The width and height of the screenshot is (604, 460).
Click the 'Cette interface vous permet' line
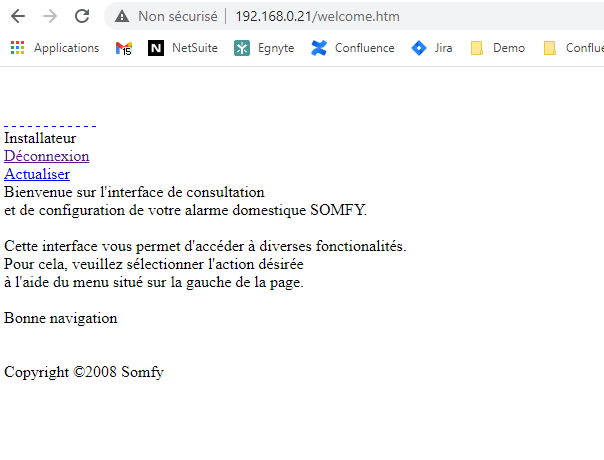205,246
